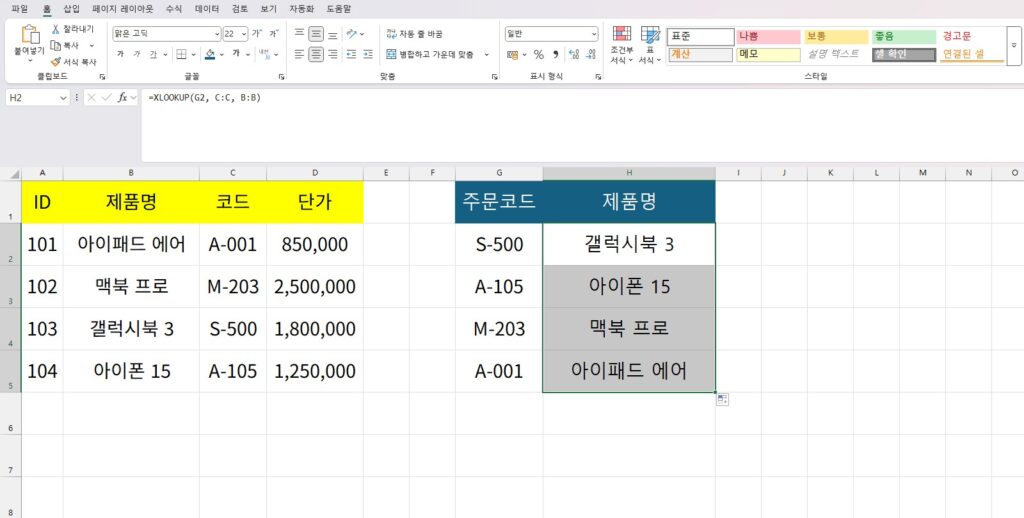Click the Copy (복사) icon
Viewport: 1024px width, 518px height.
tap(56, 45)
